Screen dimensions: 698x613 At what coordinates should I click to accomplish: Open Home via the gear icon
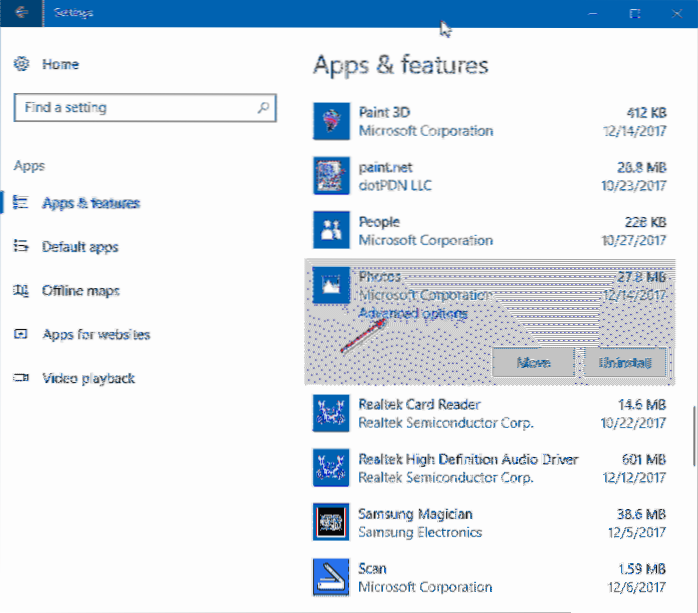tap(21, 64)
